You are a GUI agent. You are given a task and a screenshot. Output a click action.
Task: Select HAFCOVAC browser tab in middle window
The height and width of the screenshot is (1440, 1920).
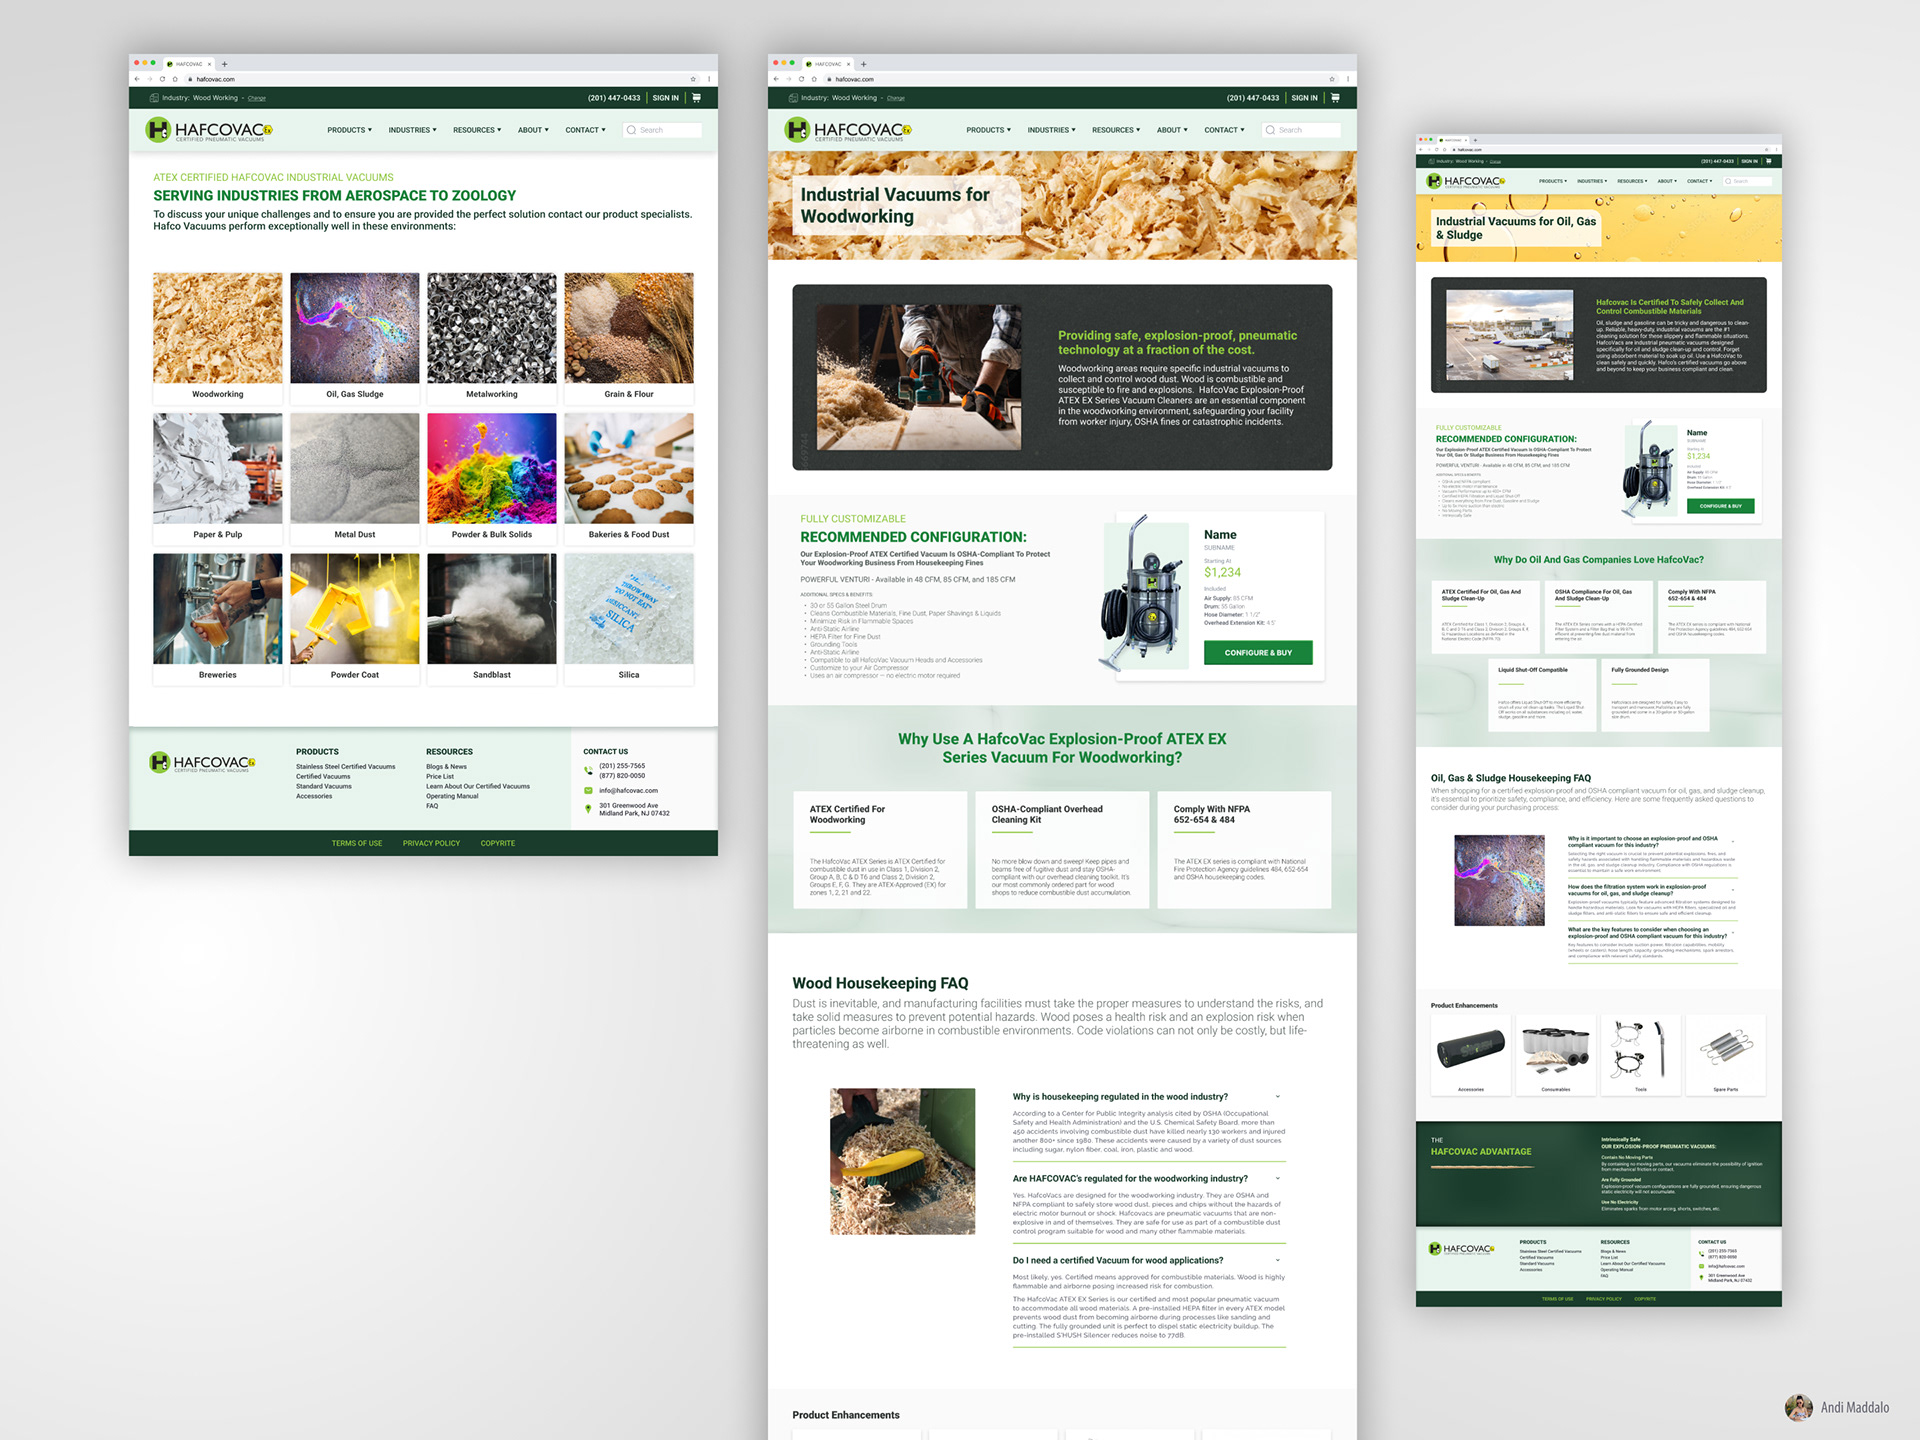pos(828,64)
